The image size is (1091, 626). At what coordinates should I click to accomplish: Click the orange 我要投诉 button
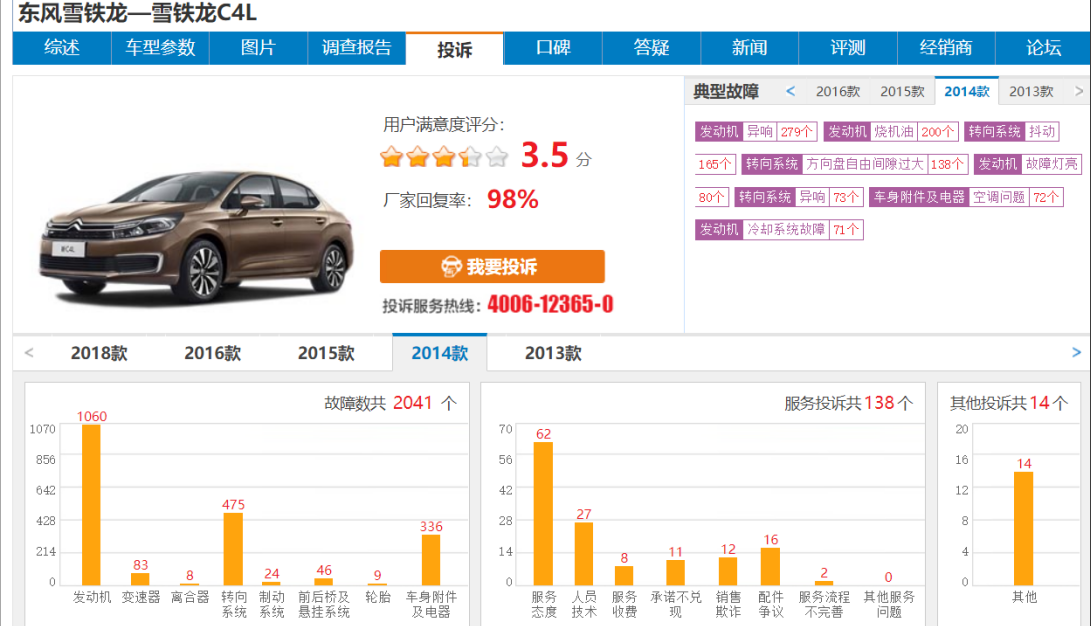(x=492, y=266)
